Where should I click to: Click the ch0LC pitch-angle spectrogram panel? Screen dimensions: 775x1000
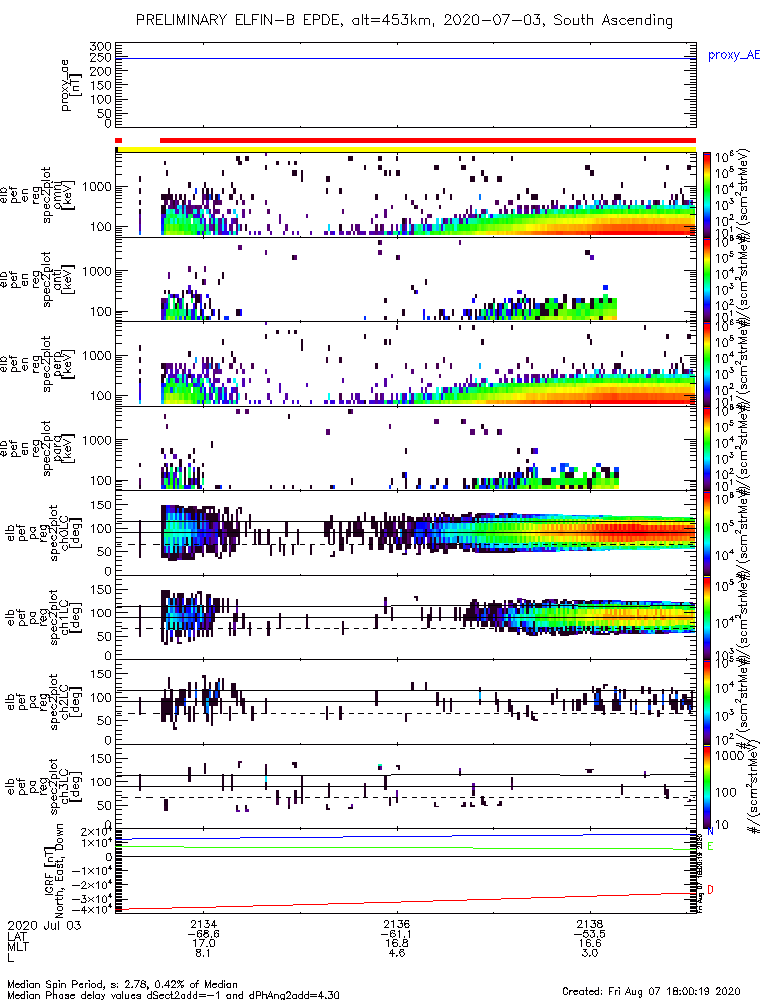pyautogui.click(x=406, y=533)
